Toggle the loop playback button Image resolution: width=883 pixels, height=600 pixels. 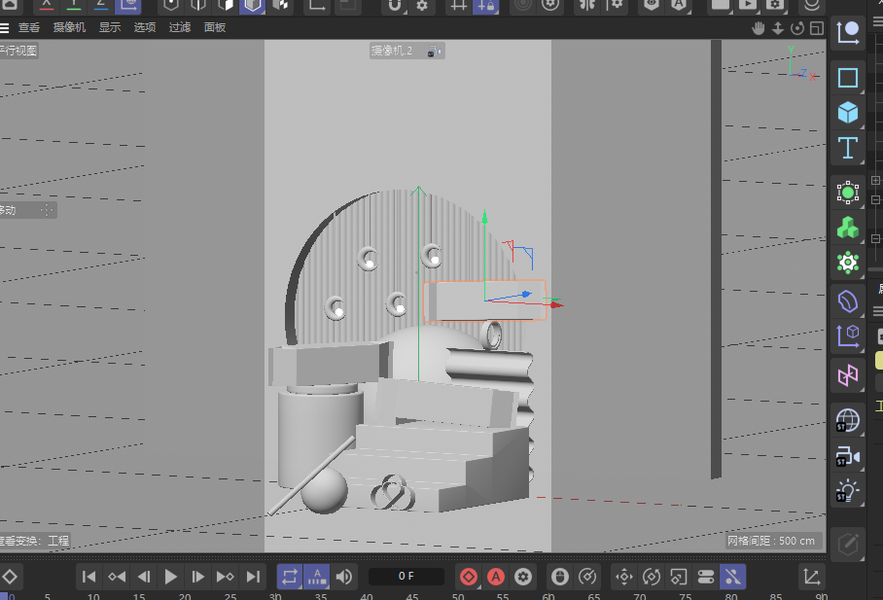coord(289,577)
